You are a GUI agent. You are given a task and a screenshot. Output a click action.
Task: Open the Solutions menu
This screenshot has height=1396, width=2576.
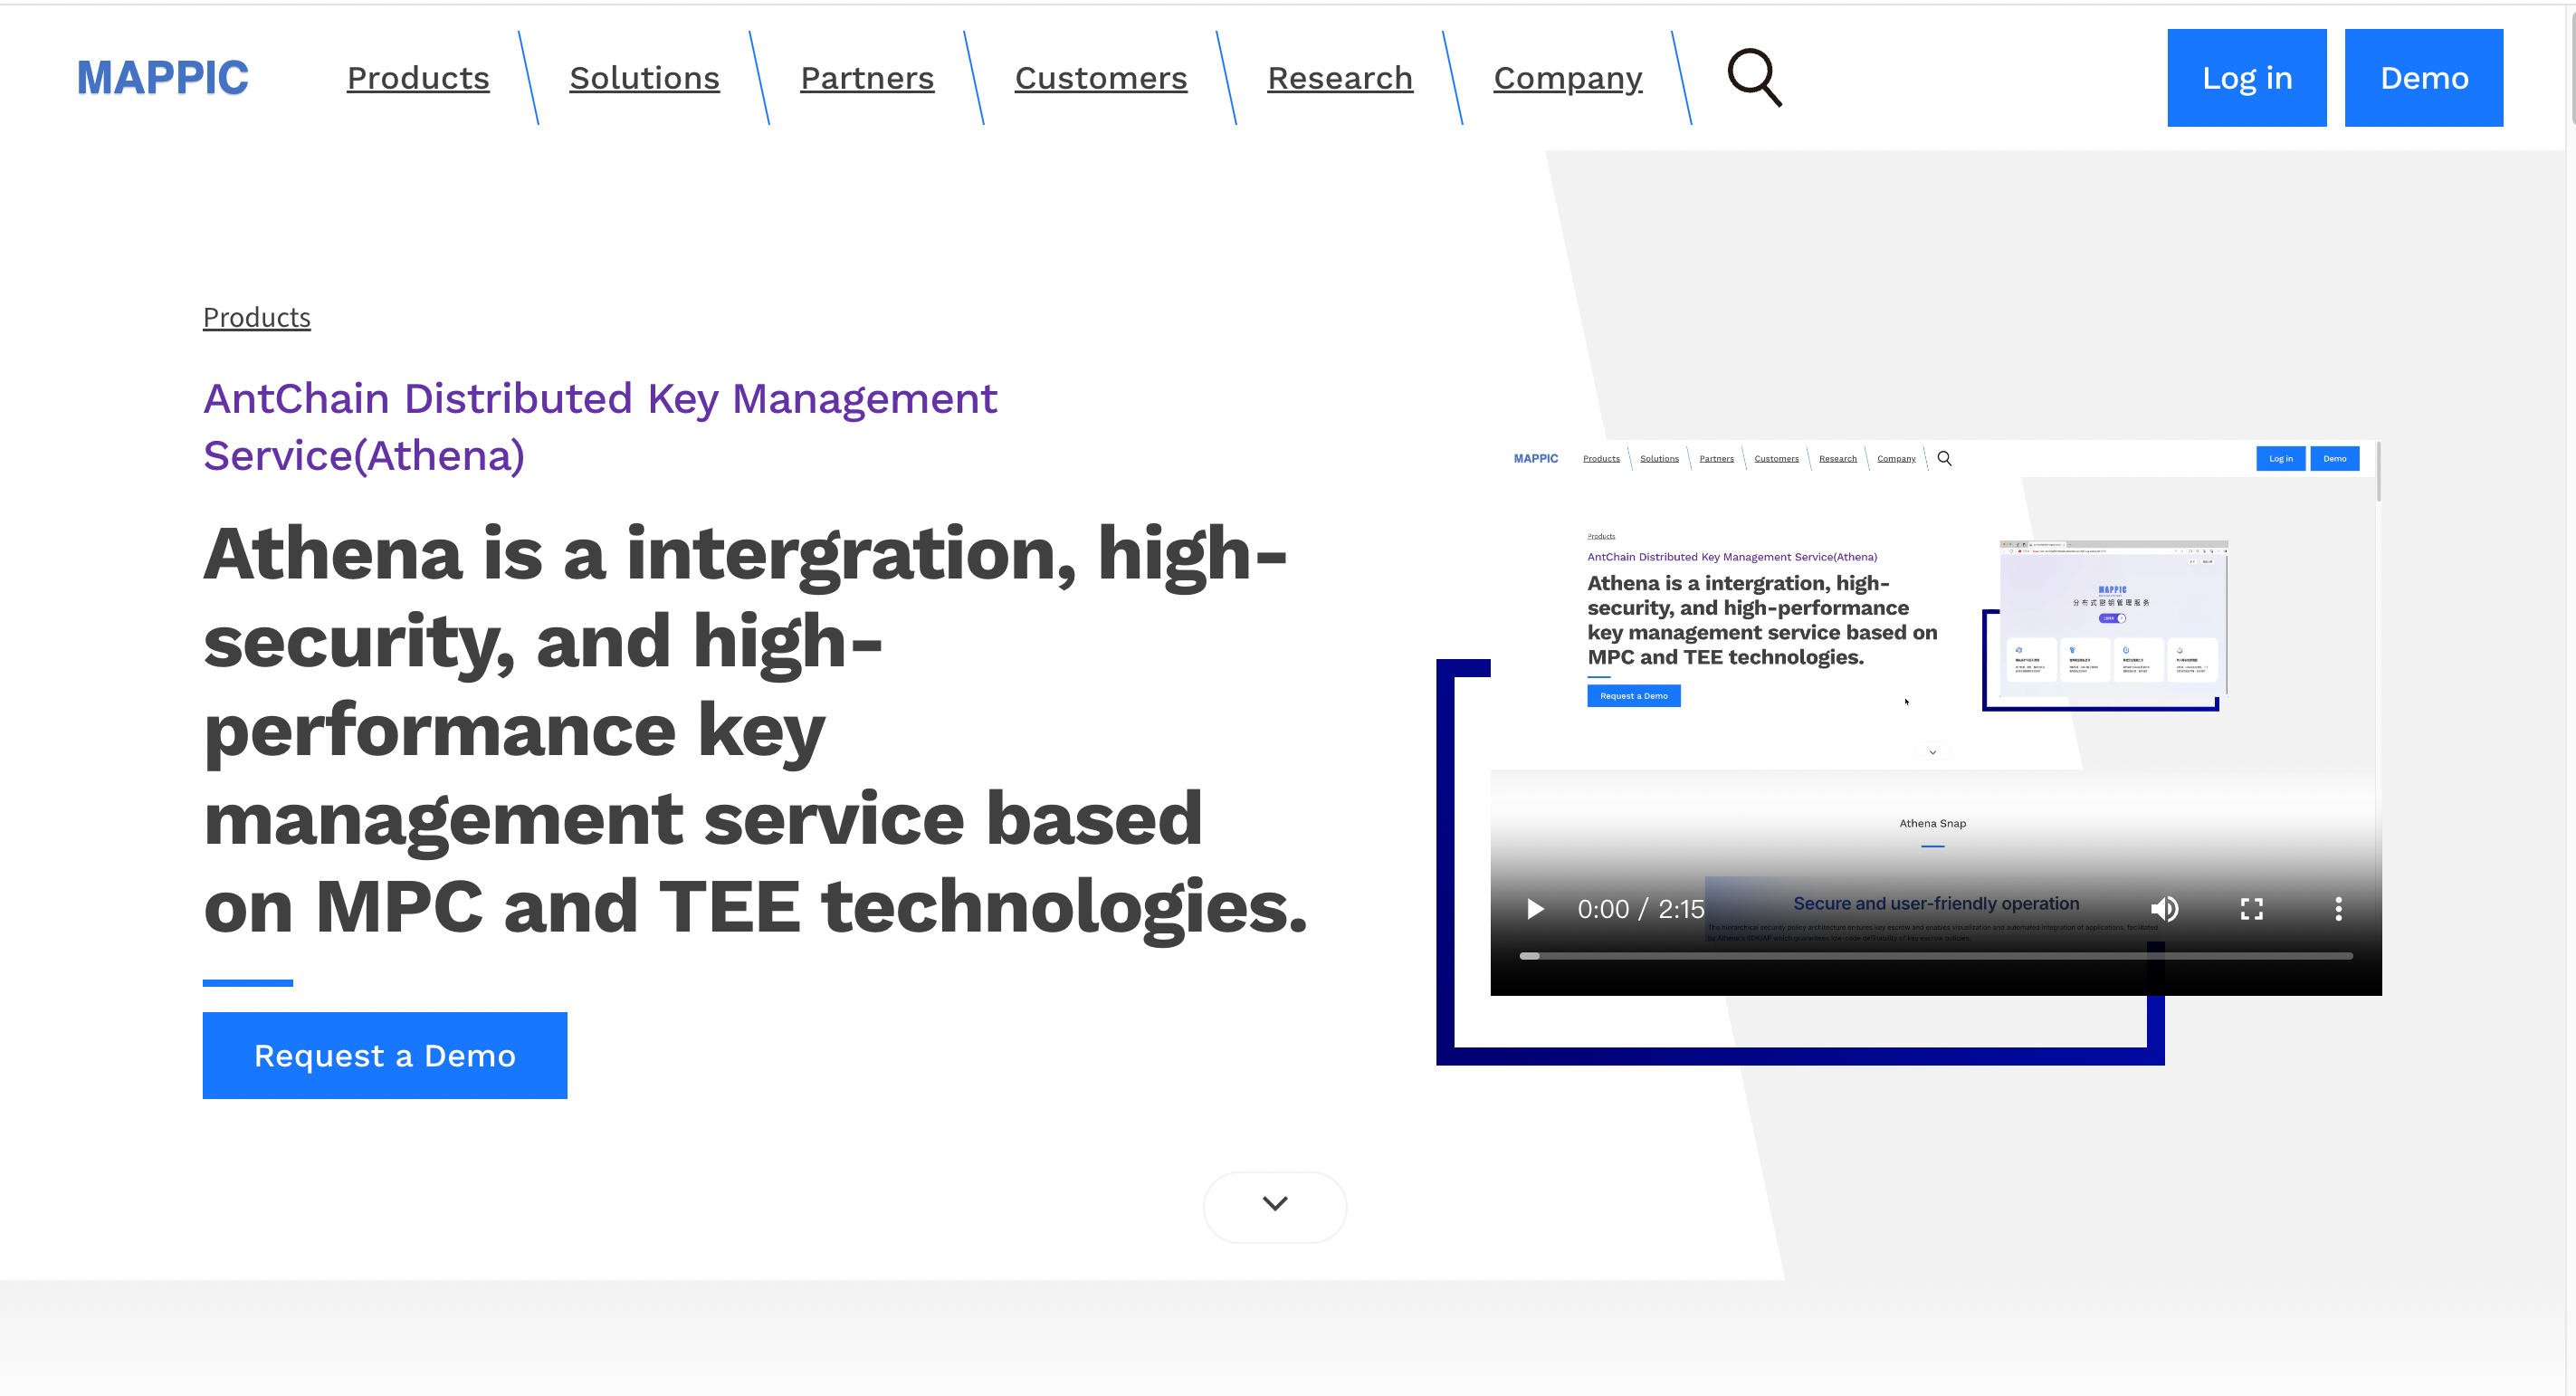(x=644, y=78)
